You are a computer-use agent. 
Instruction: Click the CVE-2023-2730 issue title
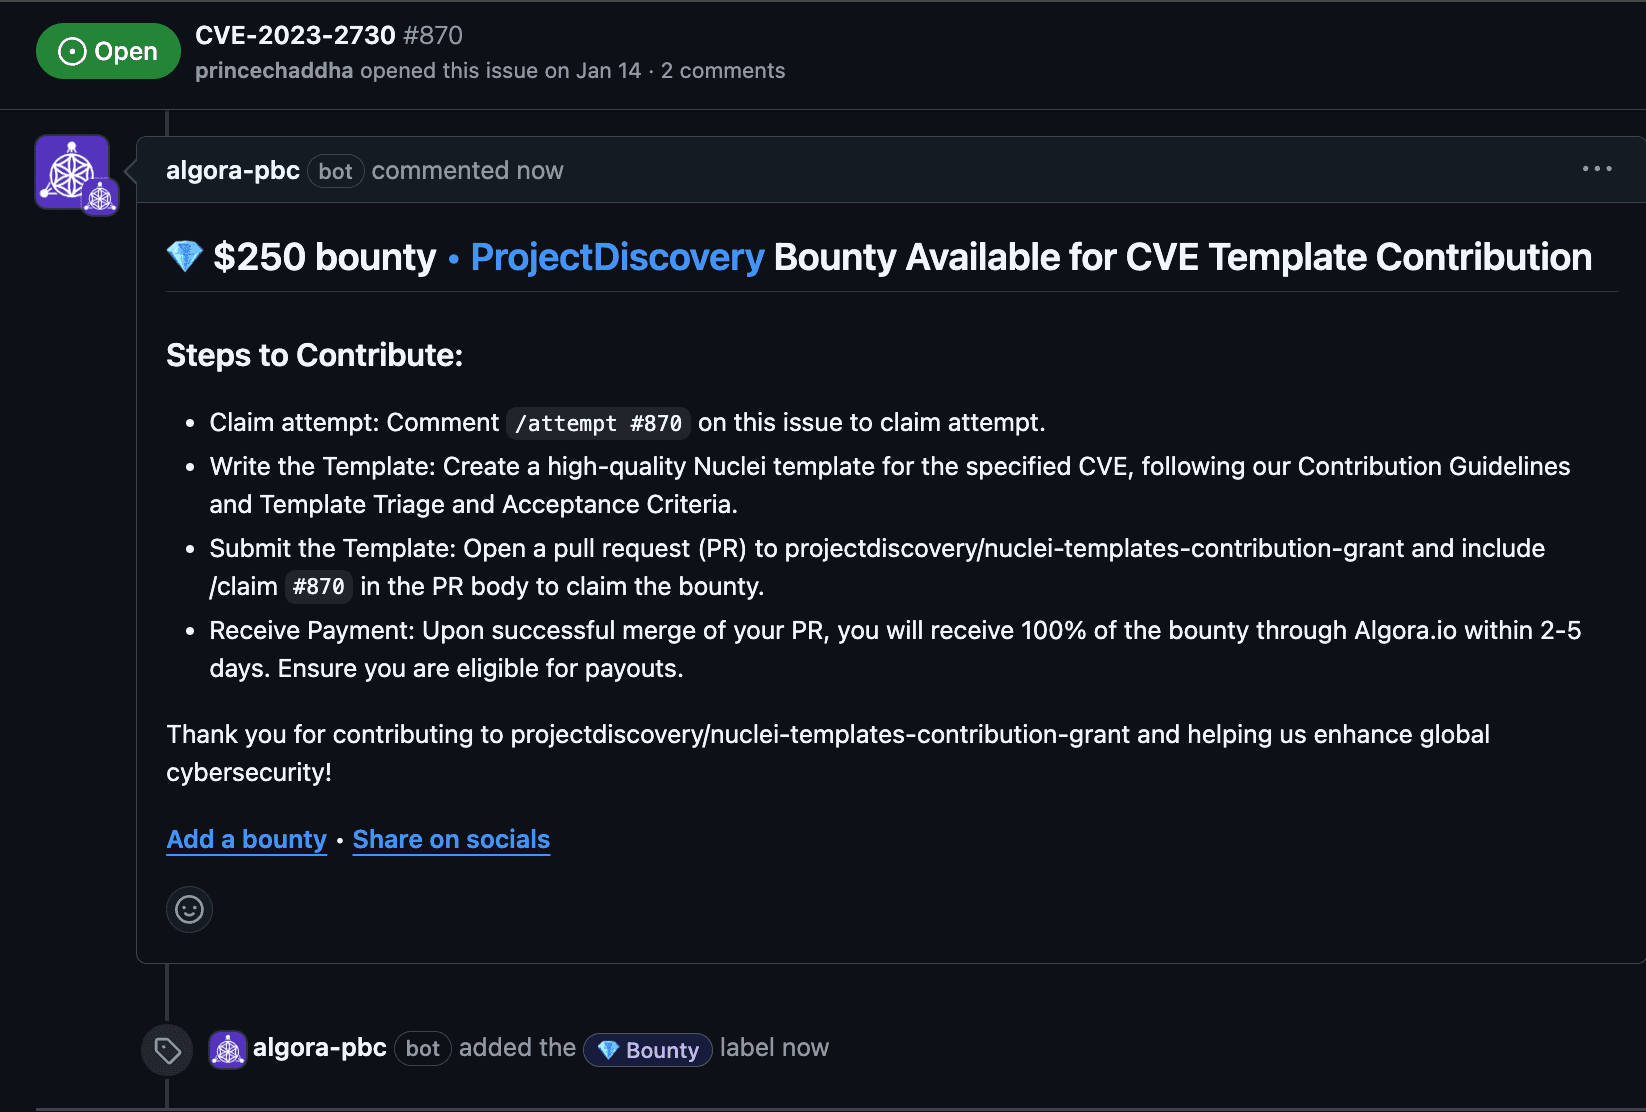[x=295, y=35]
